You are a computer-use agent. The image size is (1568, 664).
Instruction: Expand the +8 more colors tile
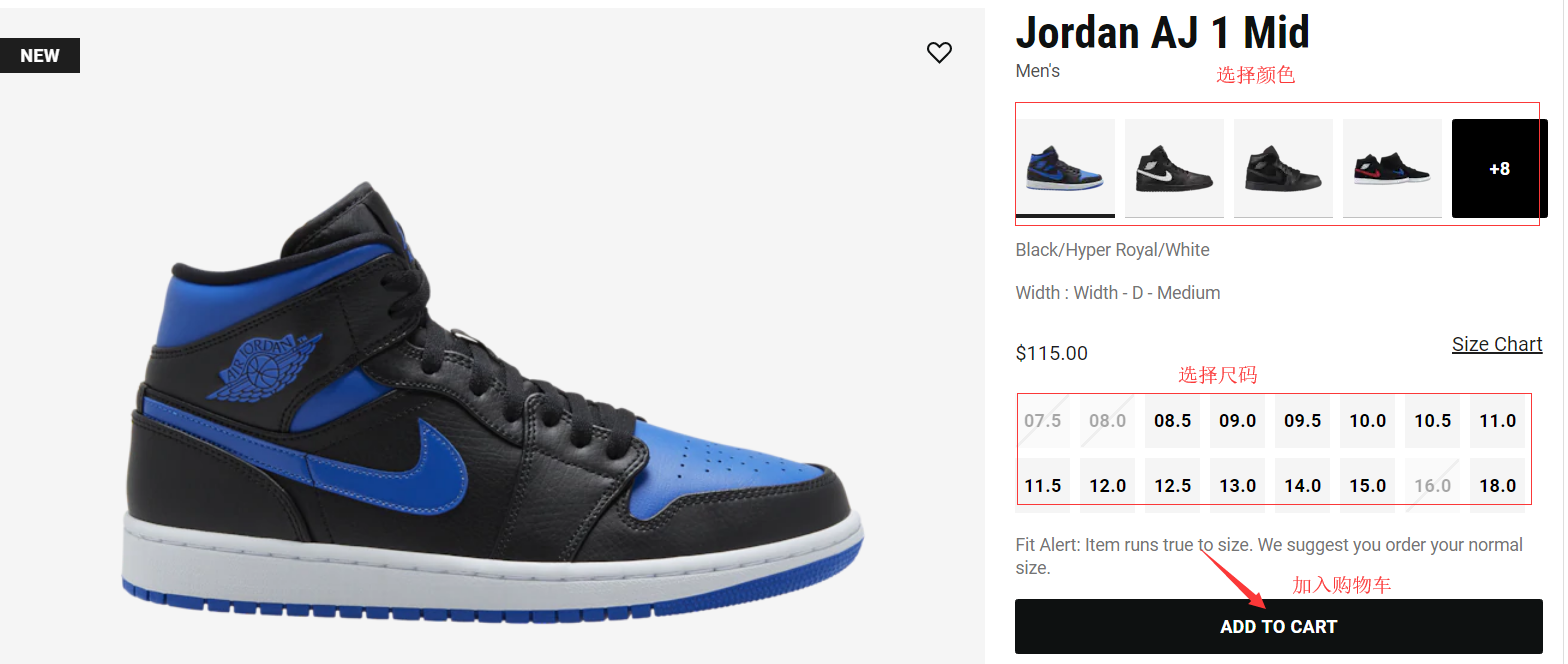click(1500, 168)
